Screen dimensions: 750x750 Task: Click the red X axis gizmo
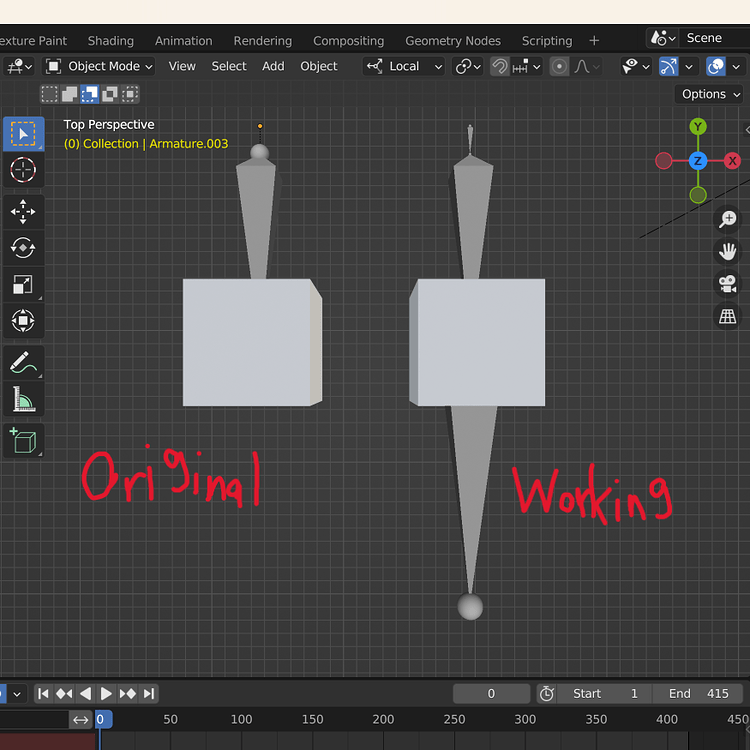(732, 161)
